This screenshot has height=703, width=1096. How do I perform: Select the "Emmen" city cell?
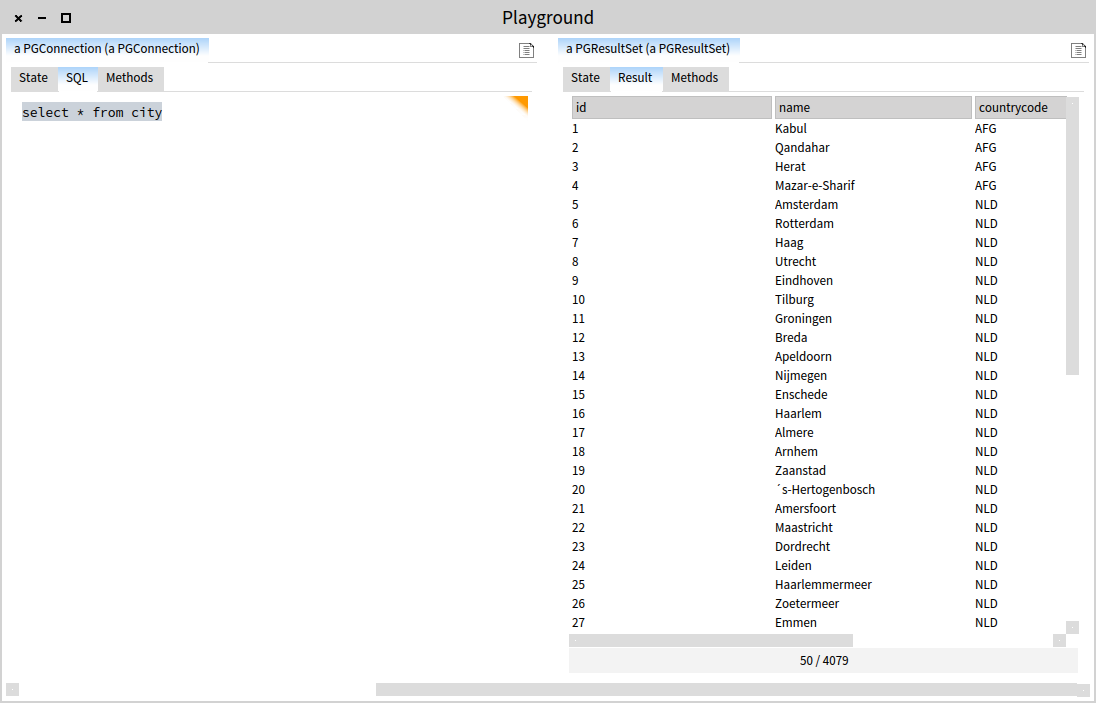tap(795, 623)
